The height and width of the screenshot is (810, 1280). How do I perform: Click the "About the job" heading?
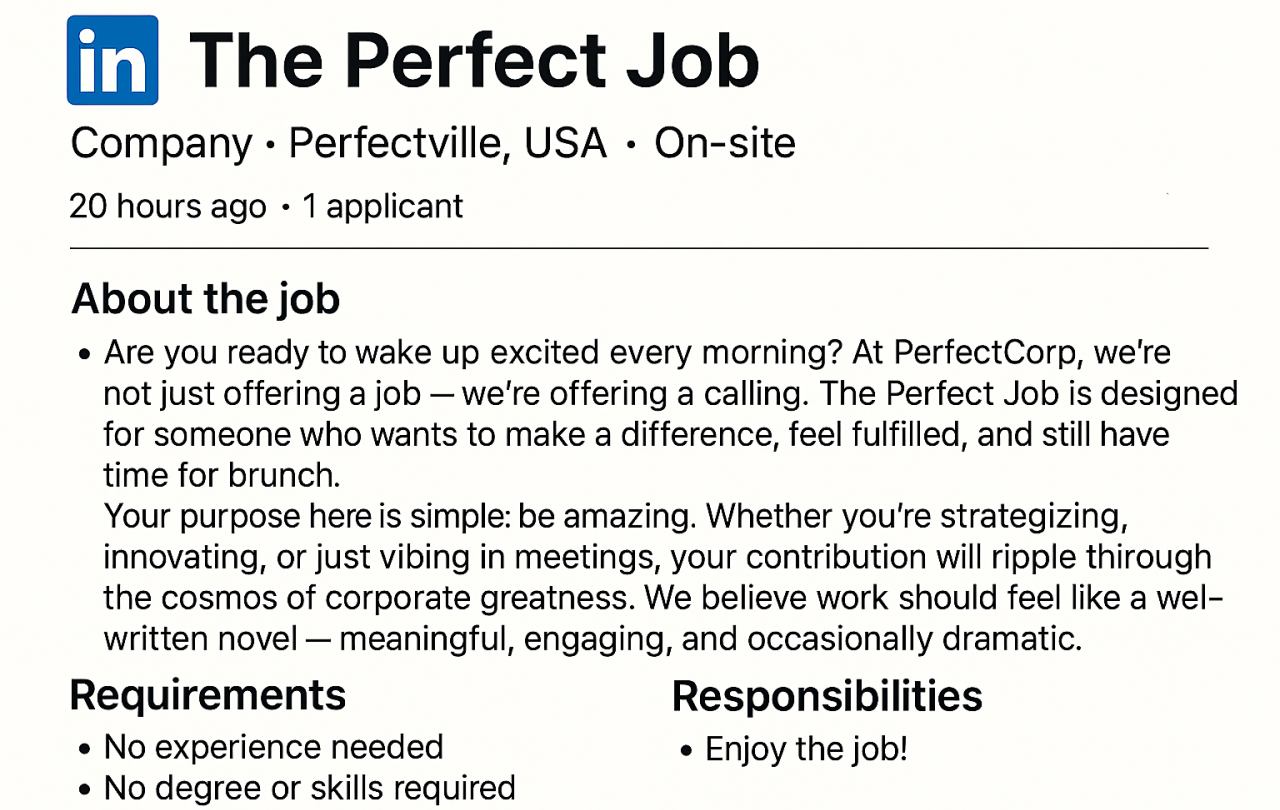(206, 299)
